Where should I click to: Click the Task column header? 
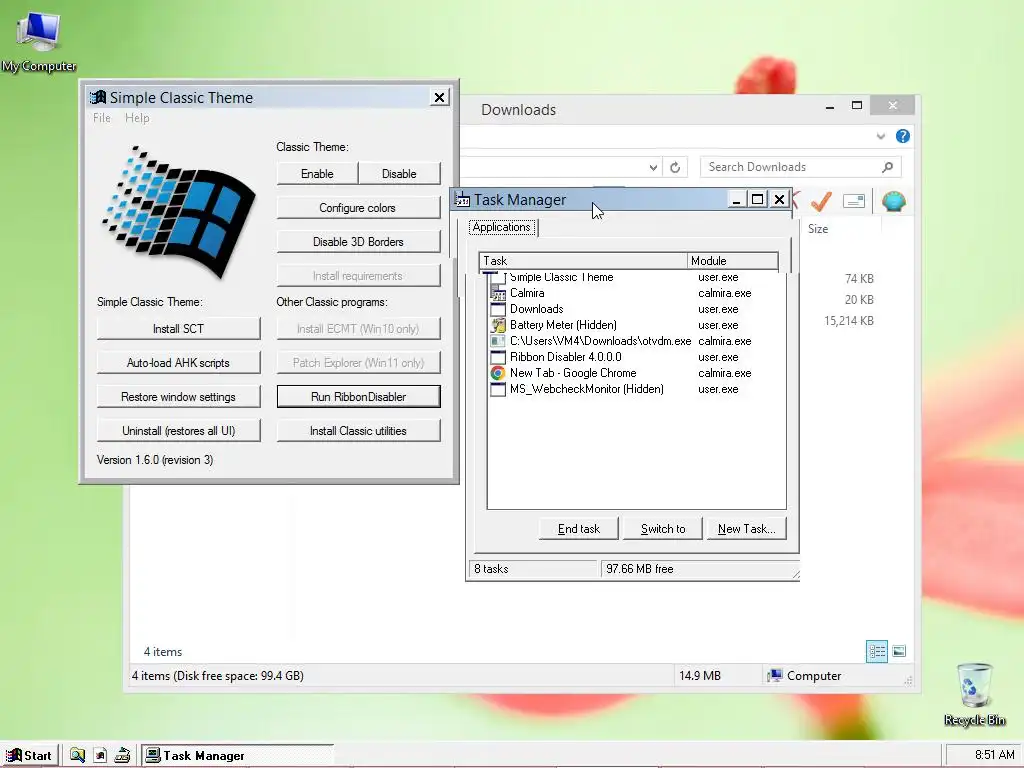click(583, 261)
